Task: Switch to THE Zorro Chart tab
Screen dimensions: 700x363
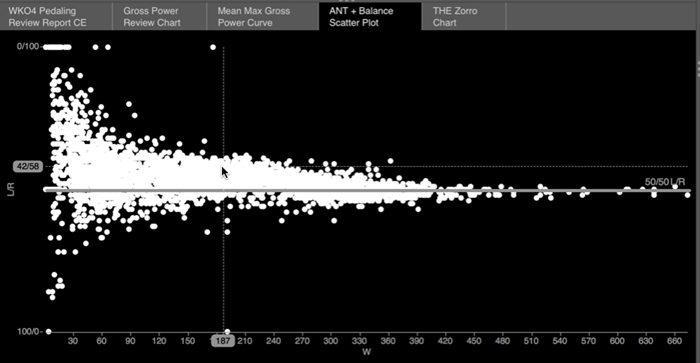Action: pyautogui.click(x=463, y=17)
